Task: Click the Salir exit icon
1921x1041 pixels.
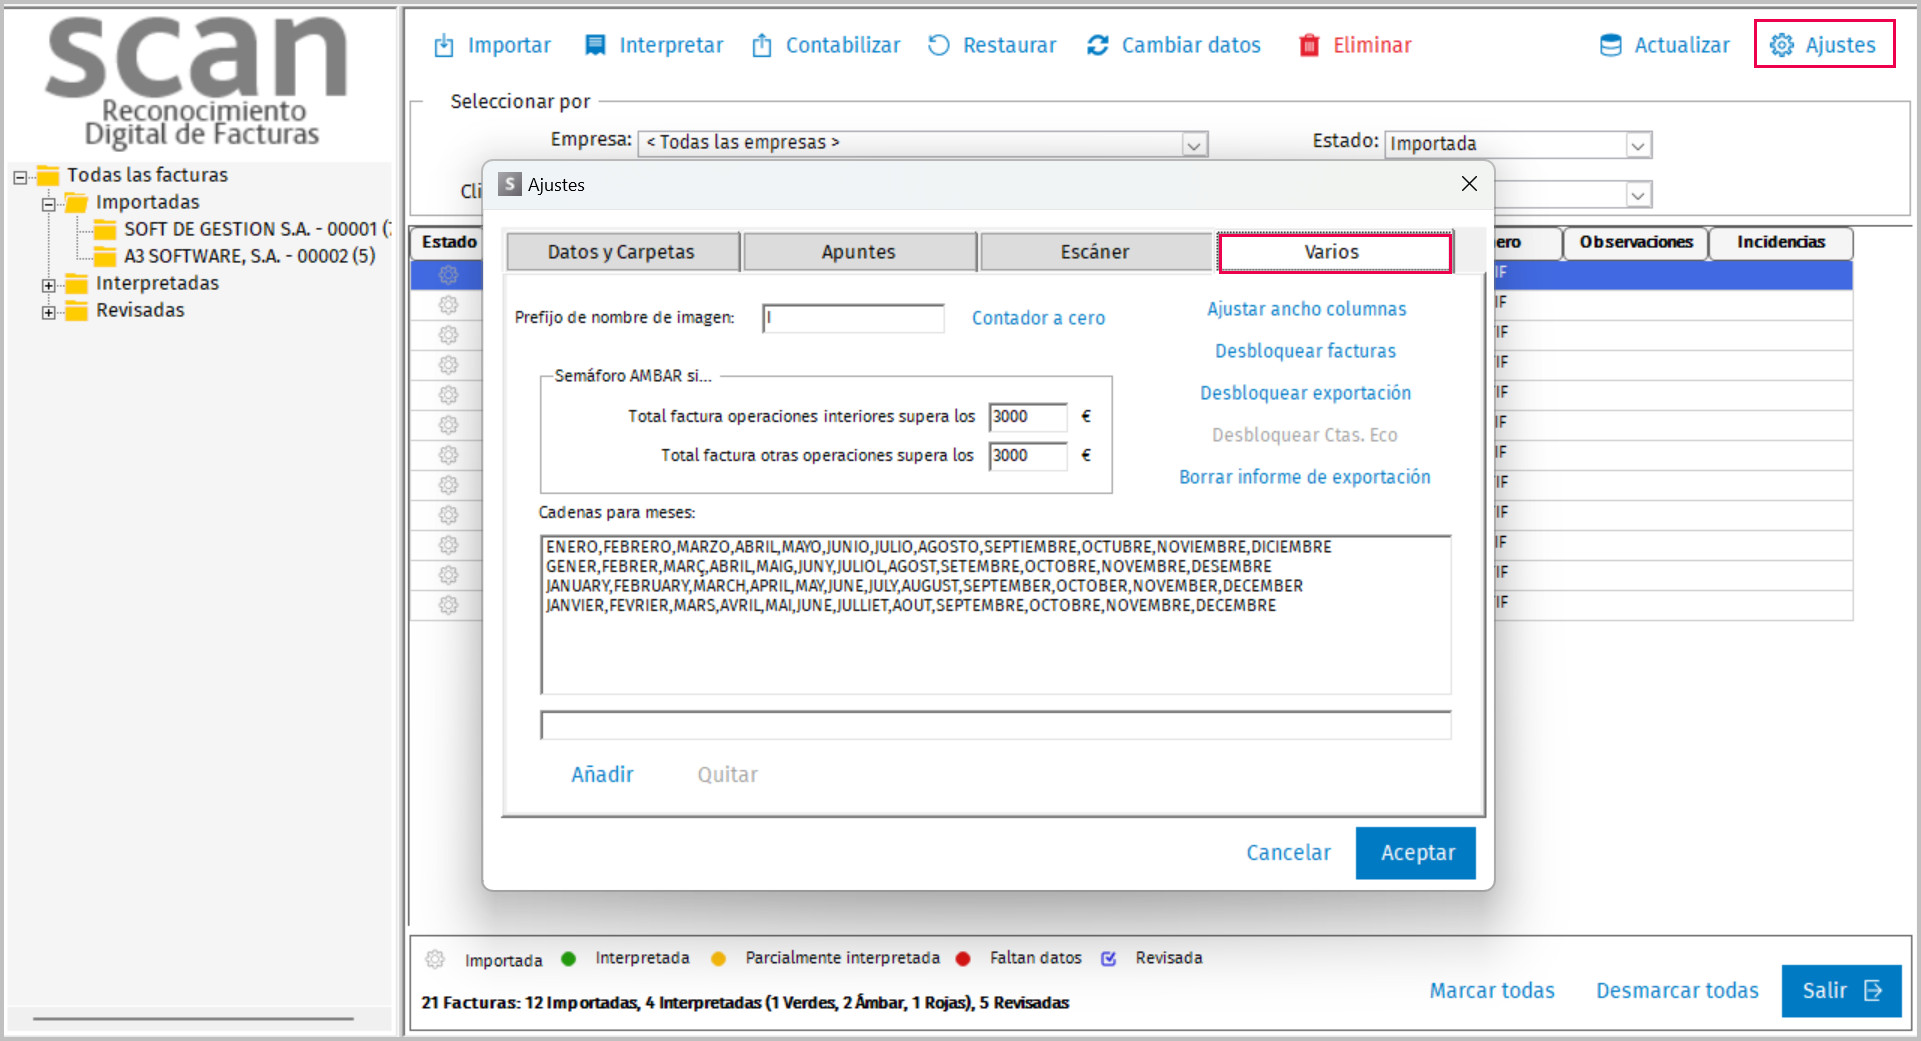Action: 1873,990
